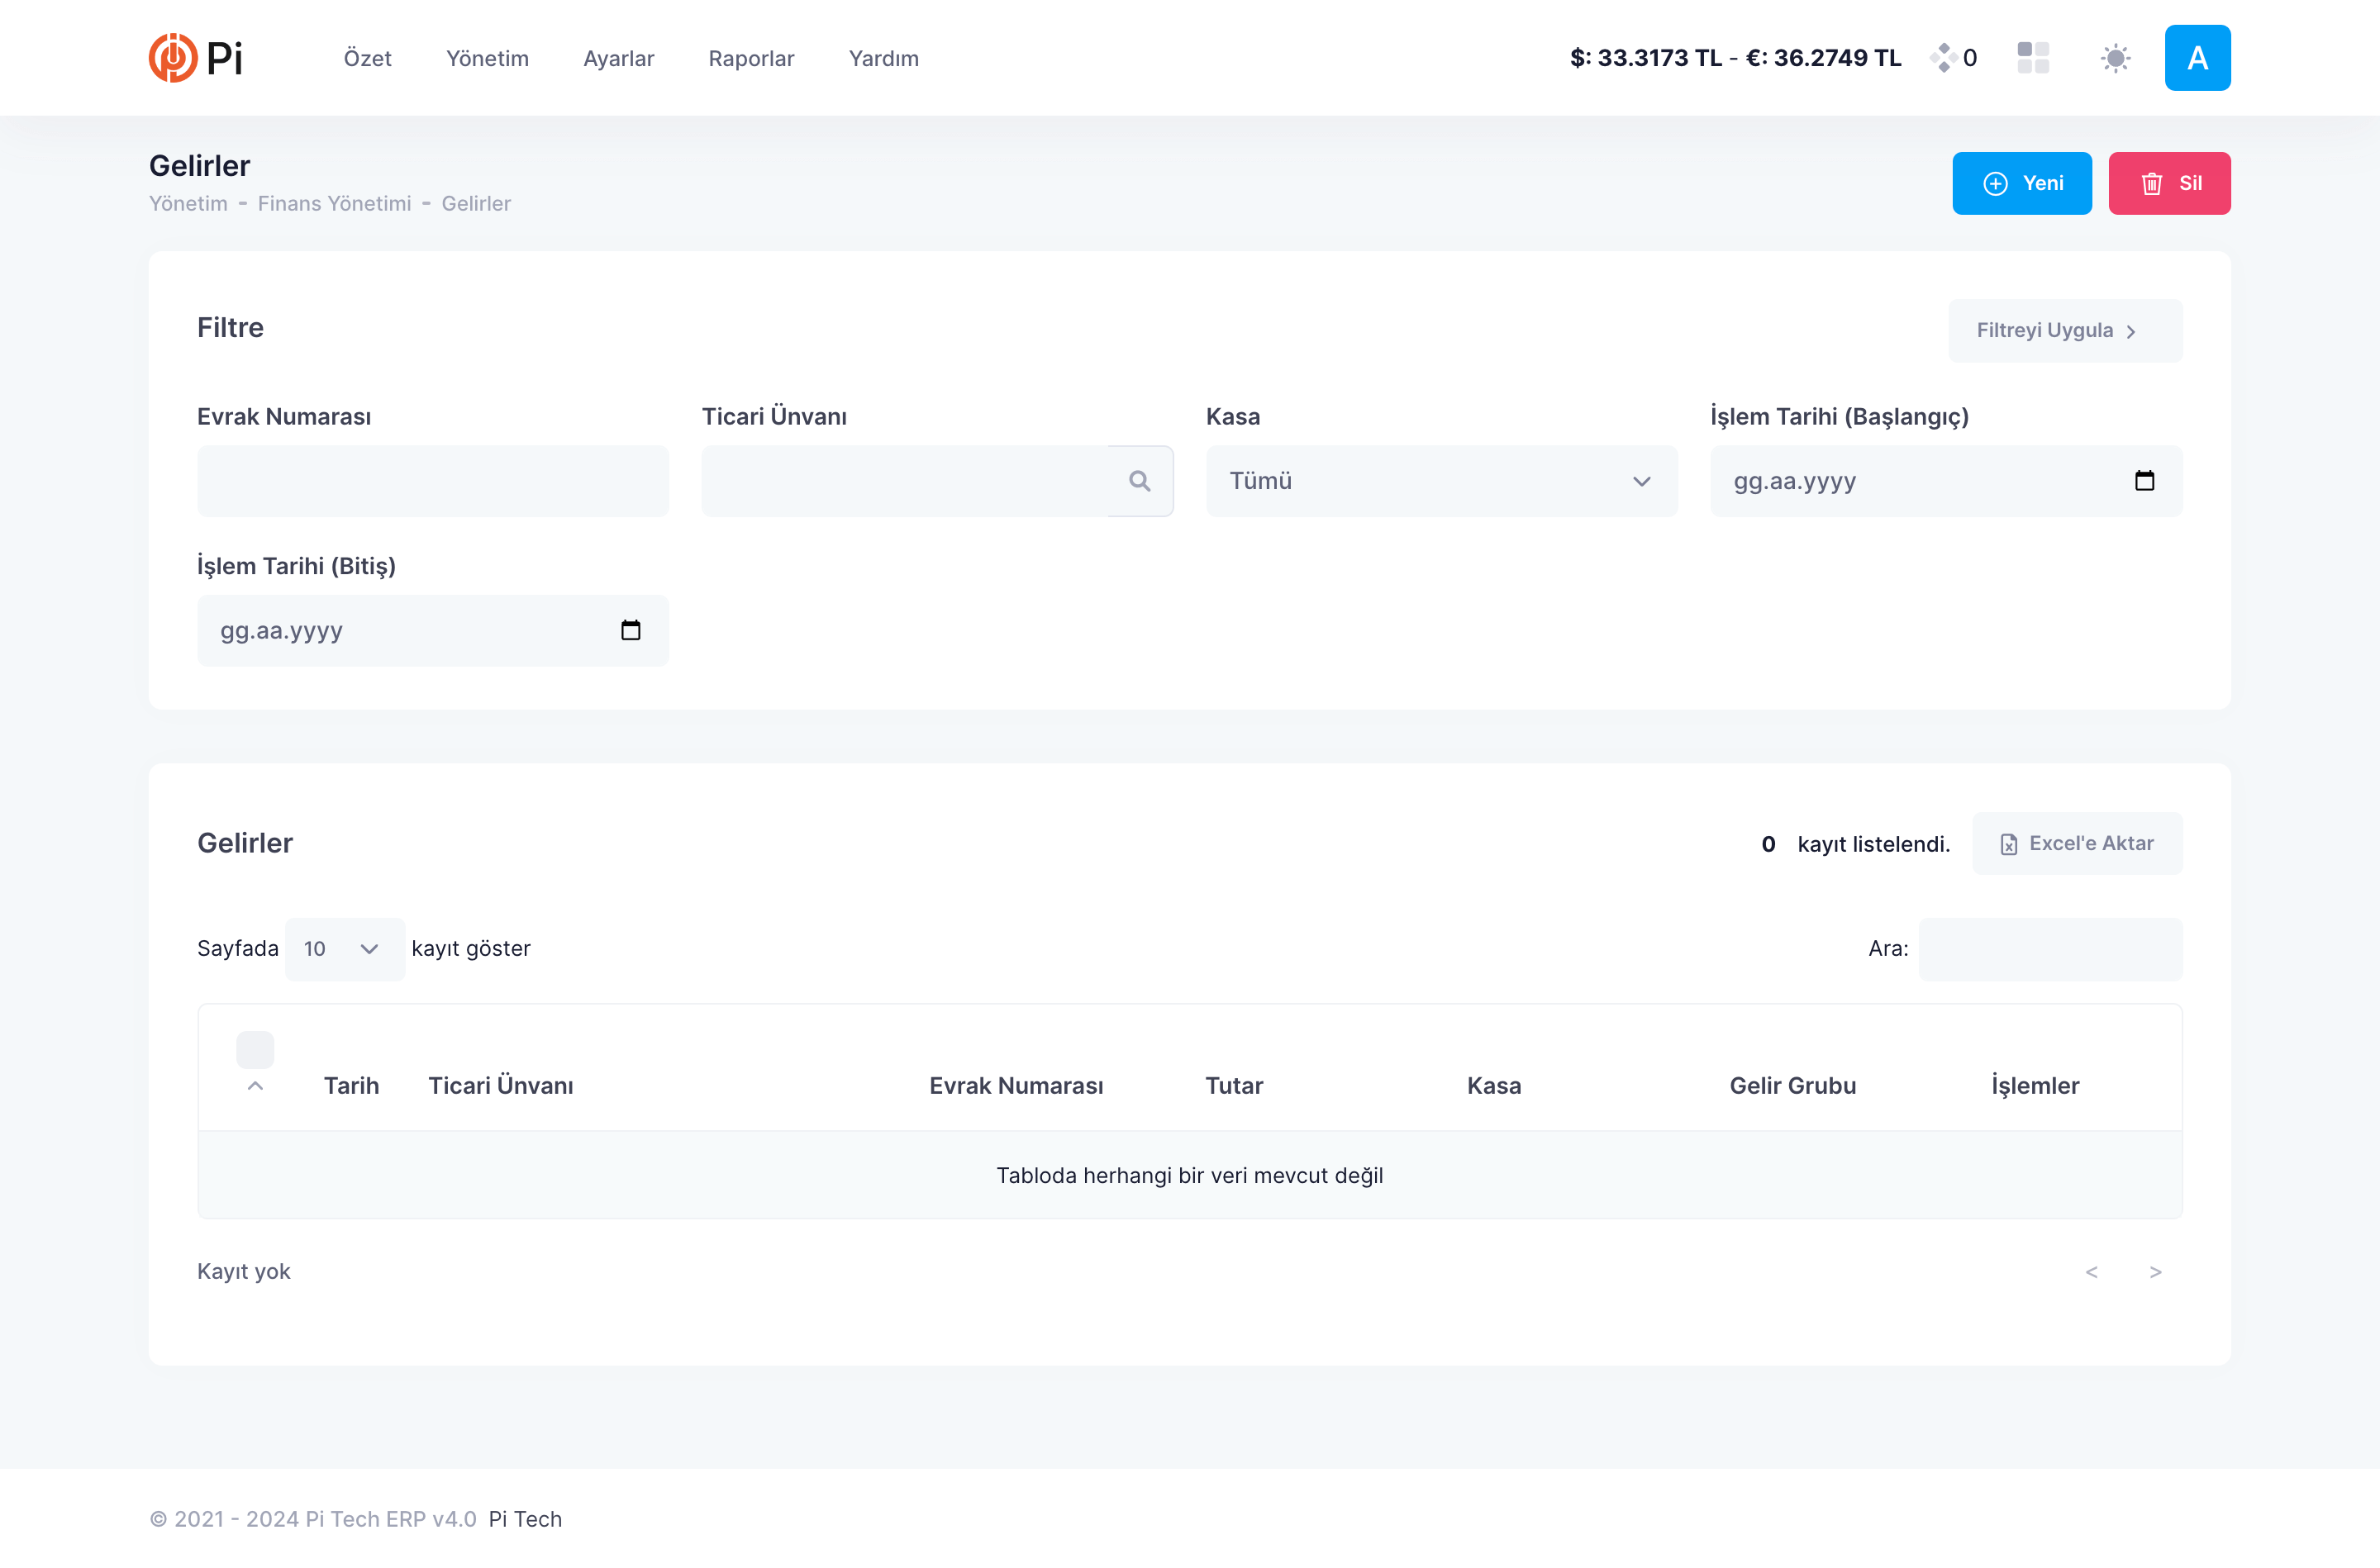Open the user avatar A menu
This screenshot has width=2380, height=1568.
[x=2197, y=58]
